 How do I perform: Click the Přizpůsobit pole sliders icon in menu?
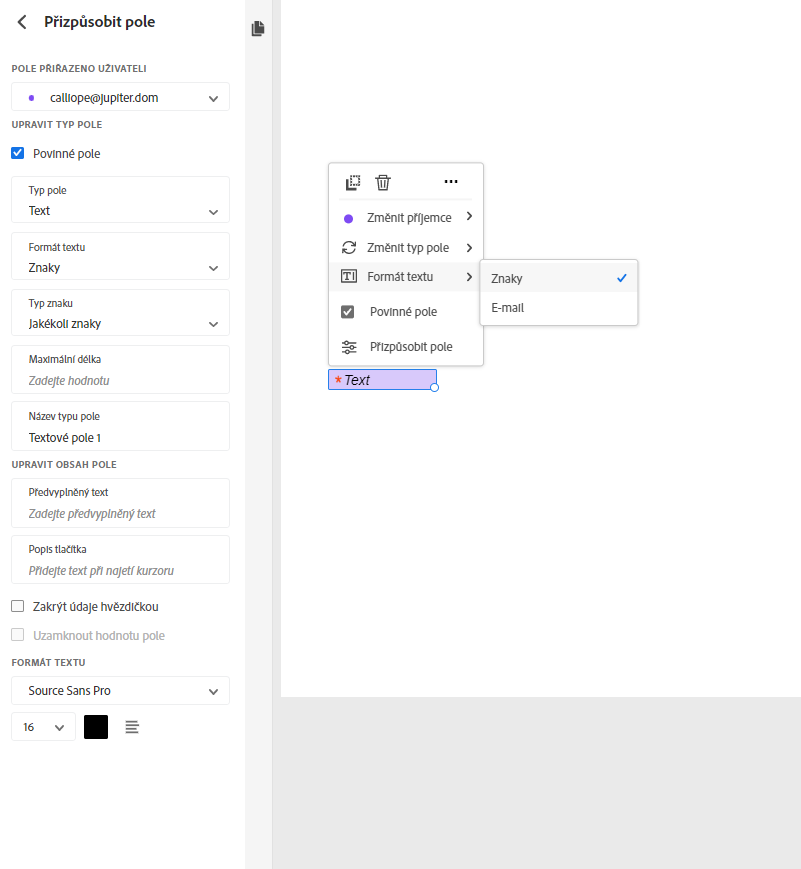tap(349, 347)
